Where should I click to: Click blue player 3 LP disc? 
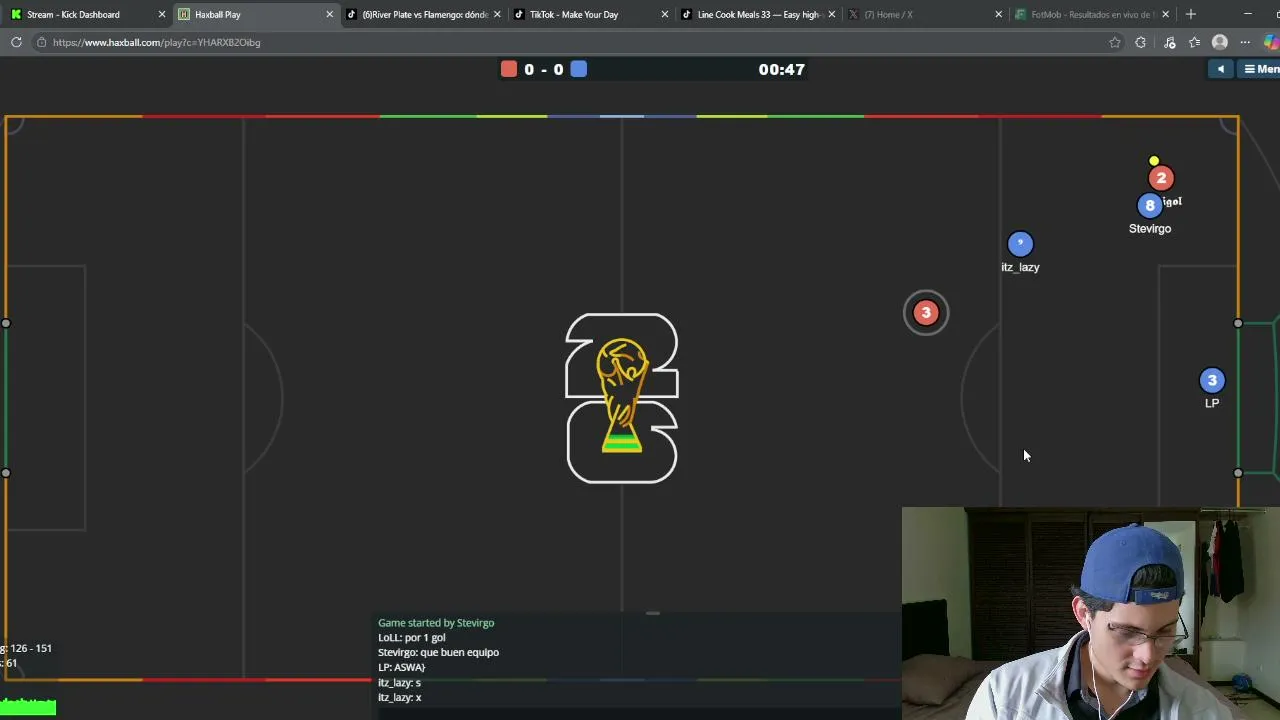[1212, 380]
